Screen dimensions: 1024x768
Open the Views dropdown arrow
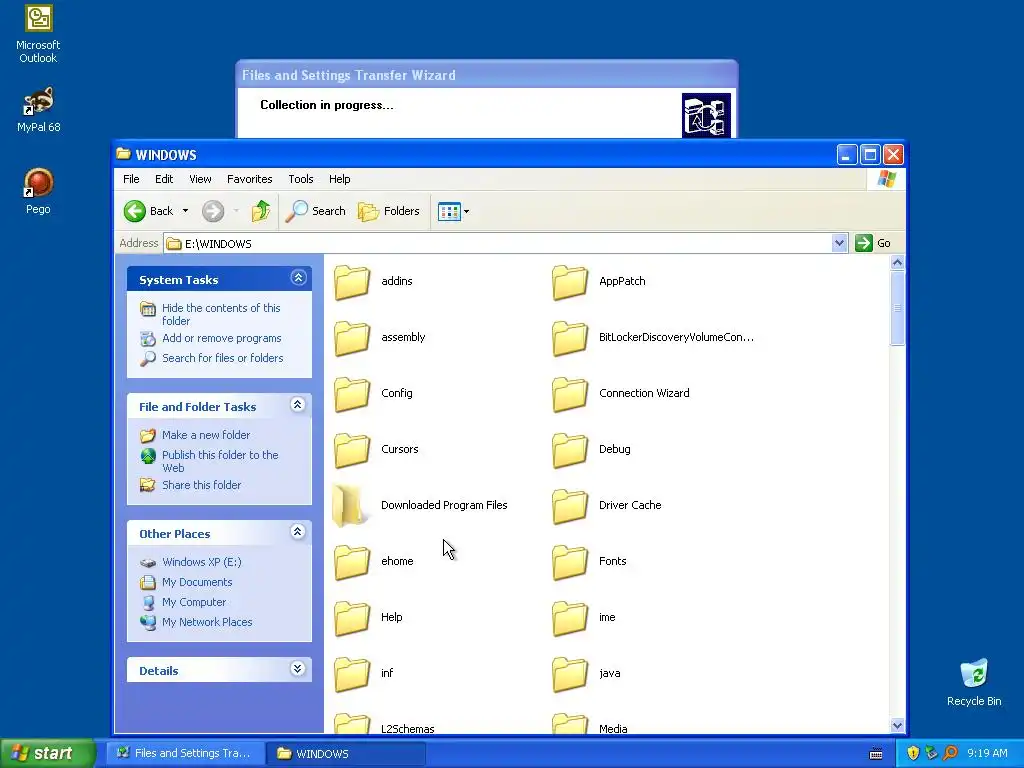[466, 212]
